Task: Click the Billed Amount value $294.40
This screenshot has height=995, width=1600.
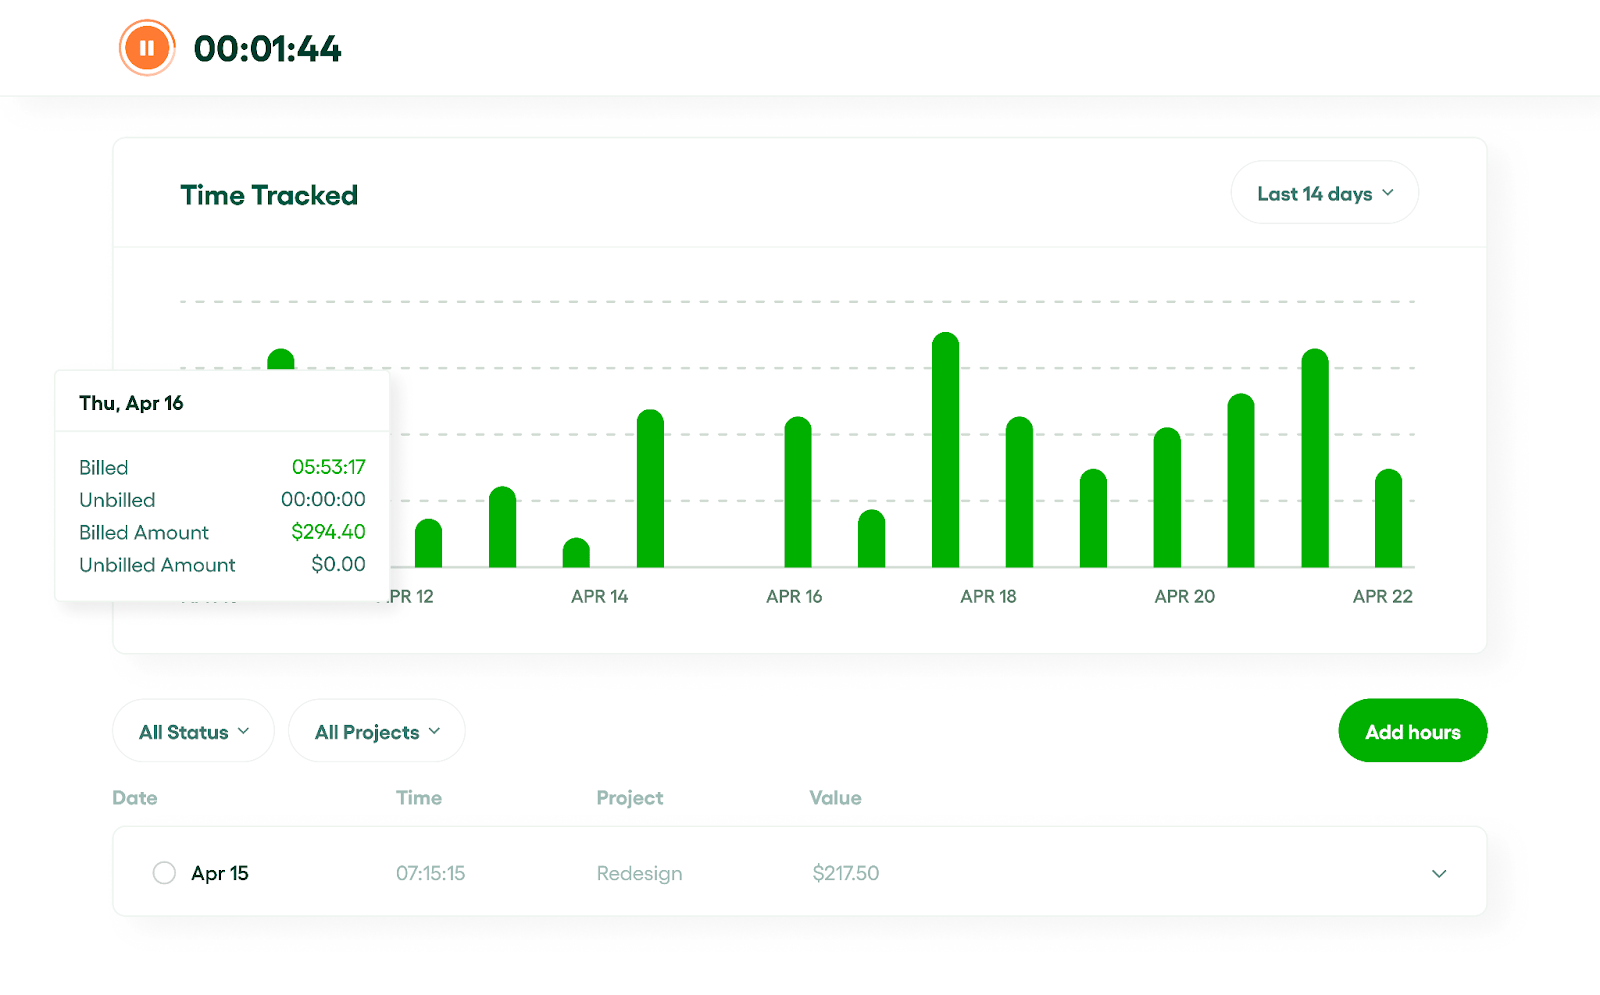Action: point(328,532)
